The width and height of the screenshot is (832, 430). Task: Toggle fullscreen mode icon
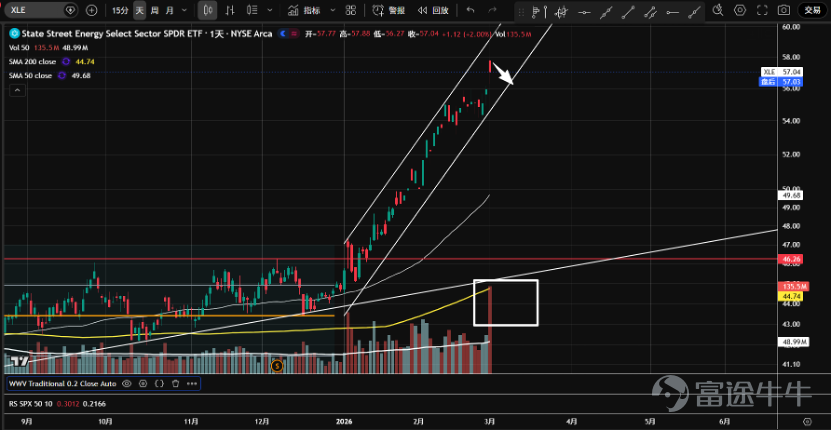click(x=762, y=10)
